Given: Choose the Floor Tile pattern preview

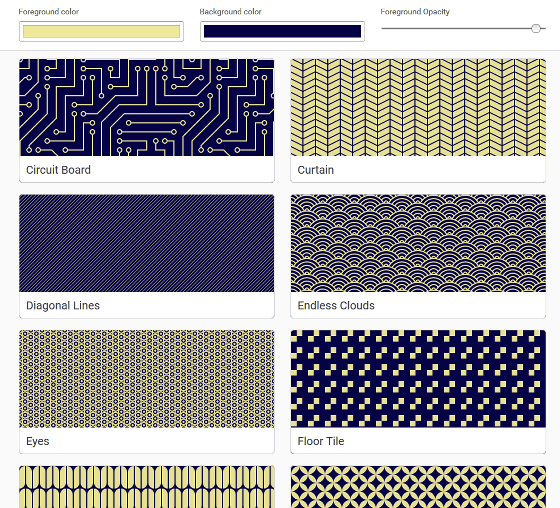Looking at the screenshot, I should 418,379.
